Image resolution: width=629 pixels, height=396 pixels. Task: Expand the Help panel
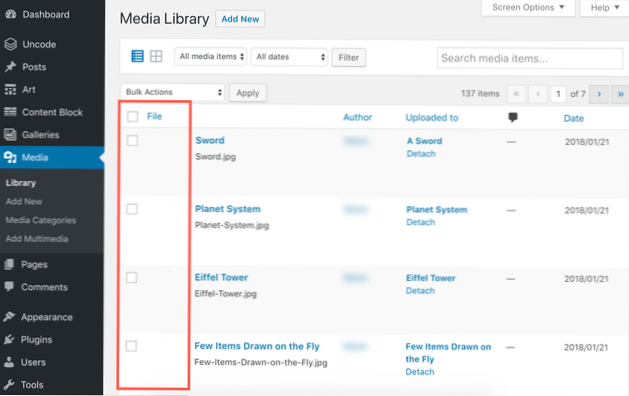coord(605,8)
